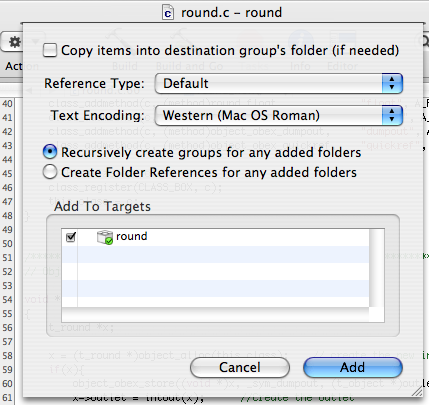Click the Action gear icon in toolbar
The height and width of the screenshot is (405, 429).
[14, 42]
